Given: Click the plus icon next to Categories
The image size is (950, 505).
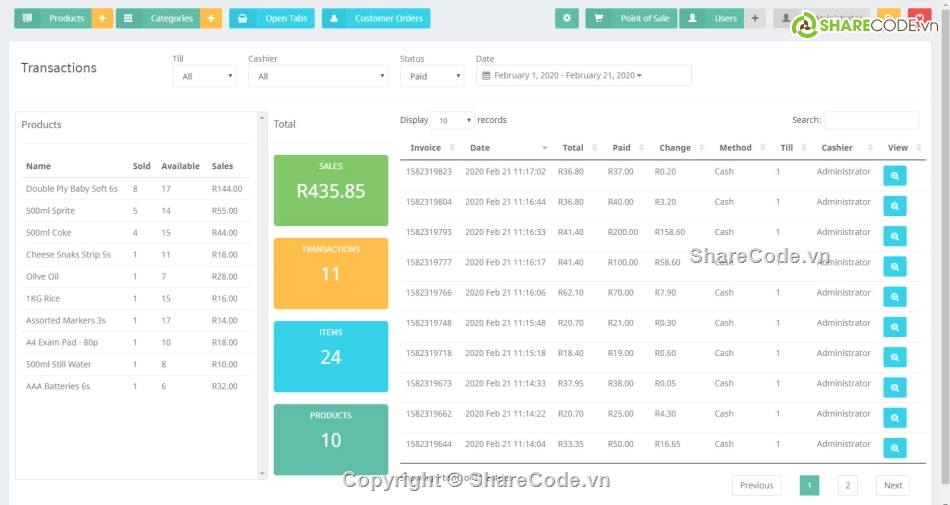Looking at the screenshot, I should [x=211, y=18].
